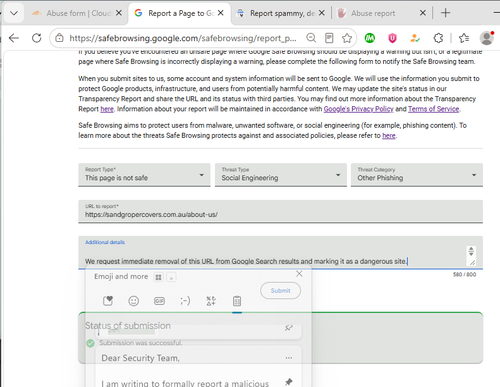The width and height of the screenshot is (500, 387).
Task: Select the Clipboard history icon
Action: (x=237, y=301)
